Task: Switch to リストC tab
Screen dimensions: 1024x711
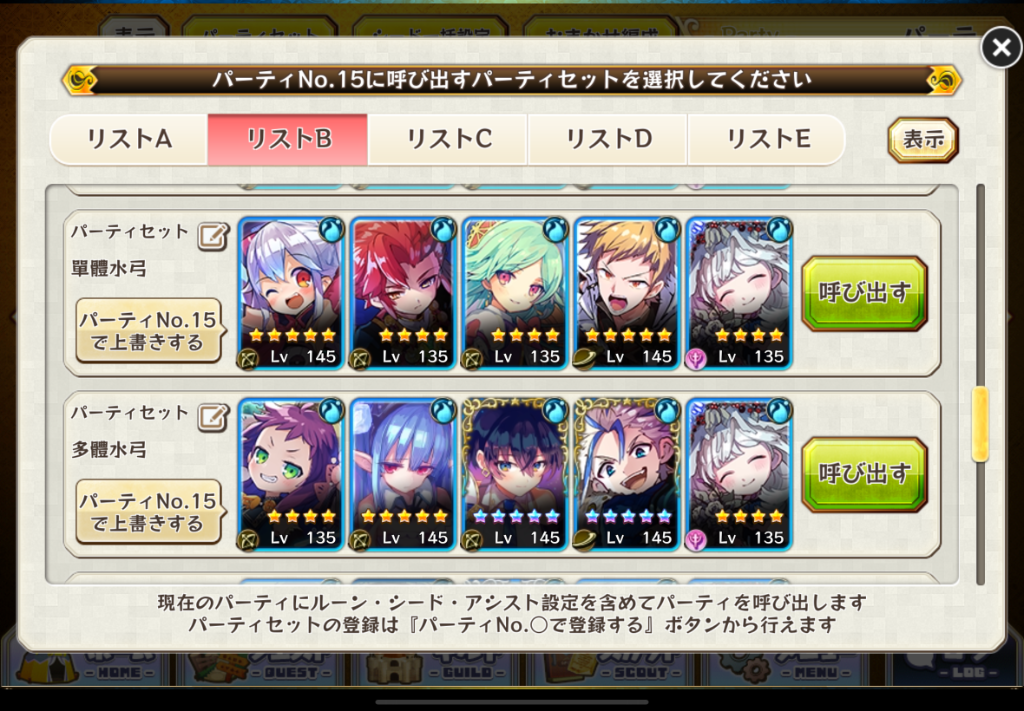Action: coord(448,139)
